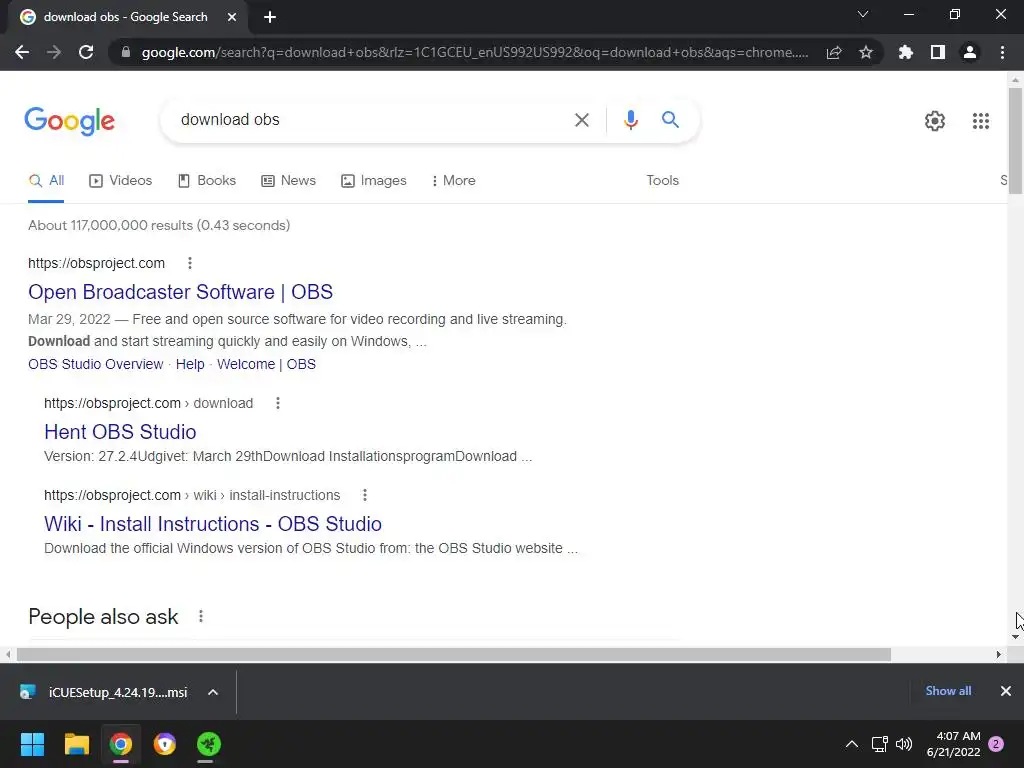The width and height of the screenshot is (1024, 768).
Task: Click the search box containing download obs
Action: pyautogui.click(x=372, y=120)
